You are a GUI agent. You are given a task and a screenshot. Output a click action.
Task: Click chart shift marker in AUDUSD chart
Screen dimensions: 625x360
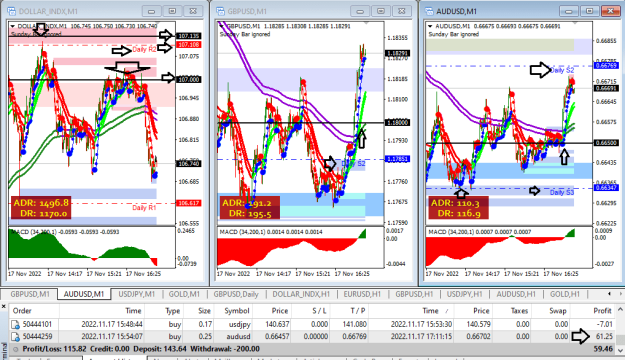[575, 23]
